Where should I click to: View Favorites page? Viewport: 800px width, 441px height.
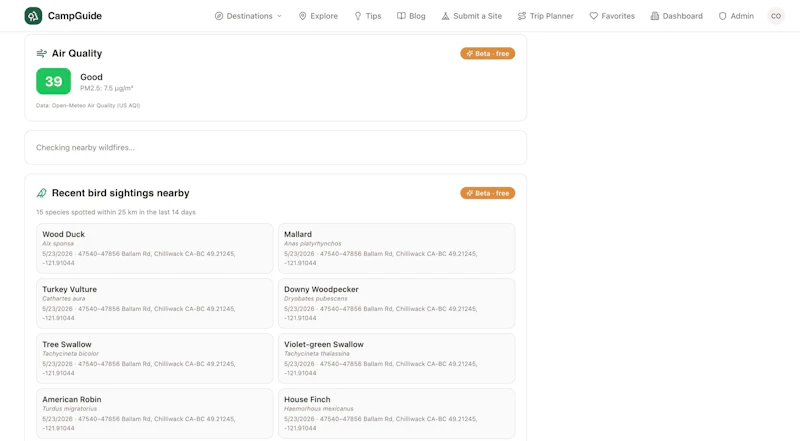click(612, 16)
